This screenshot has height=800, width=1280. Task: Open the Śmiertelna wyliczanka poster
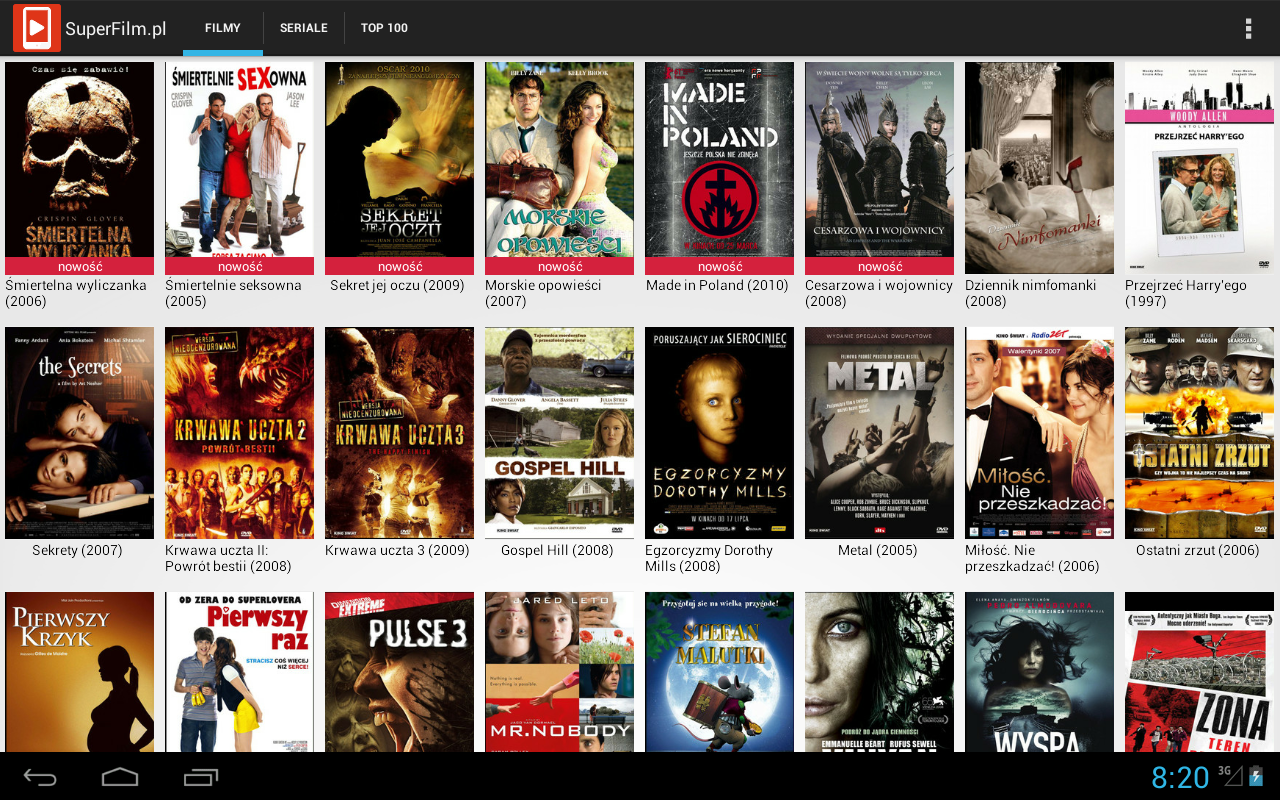click(x=80, y=168)
